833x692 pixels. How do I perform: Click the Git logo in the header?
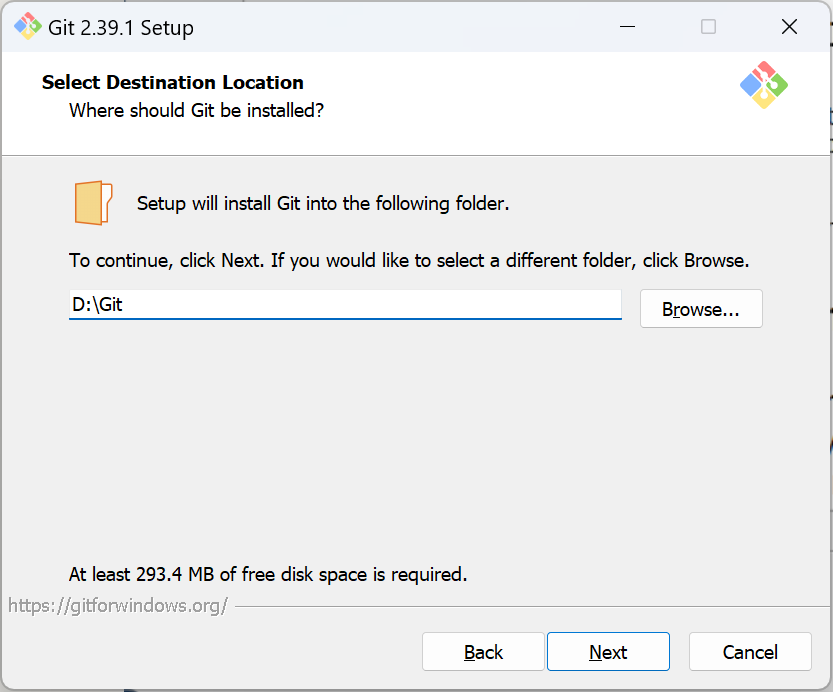764,85
